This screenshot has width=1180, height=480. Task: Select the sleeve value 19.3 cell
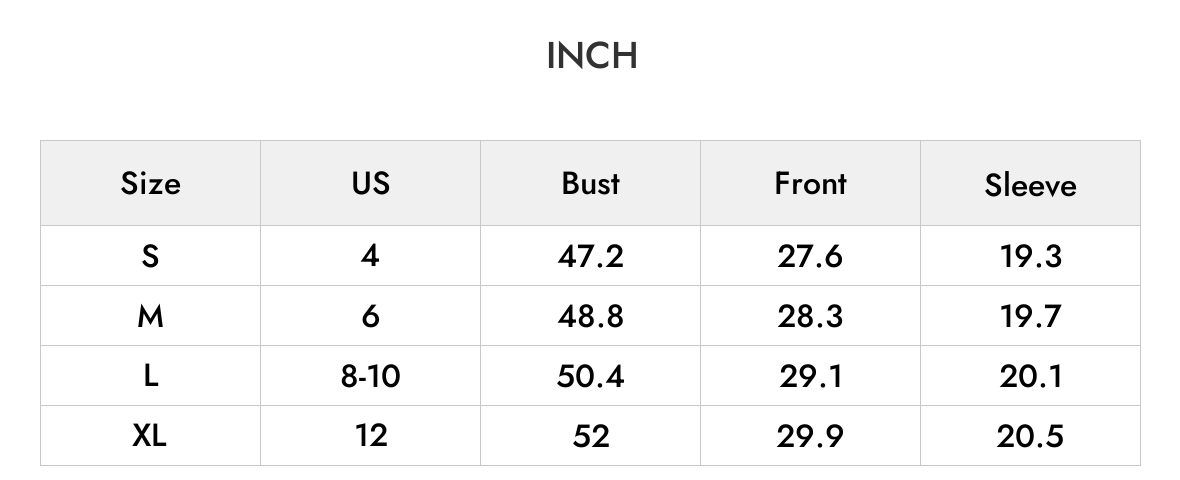pos(1030,256)
